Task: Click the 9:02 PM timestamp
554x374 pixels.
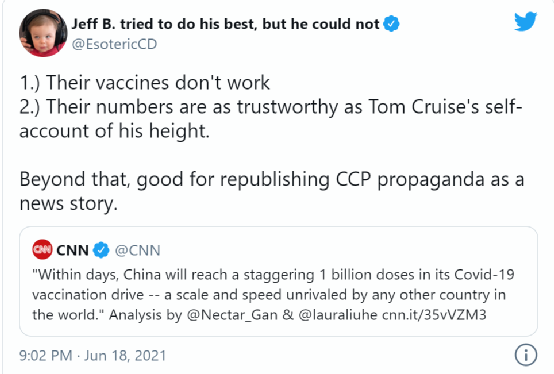Action: click(46, 355)
